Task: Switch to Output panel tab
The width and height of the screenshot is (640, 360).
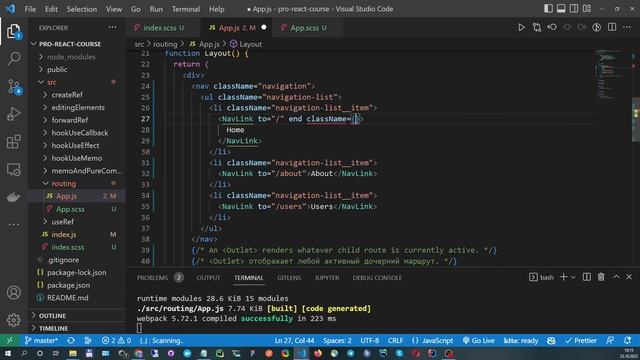Action: (x=208, y=278)
